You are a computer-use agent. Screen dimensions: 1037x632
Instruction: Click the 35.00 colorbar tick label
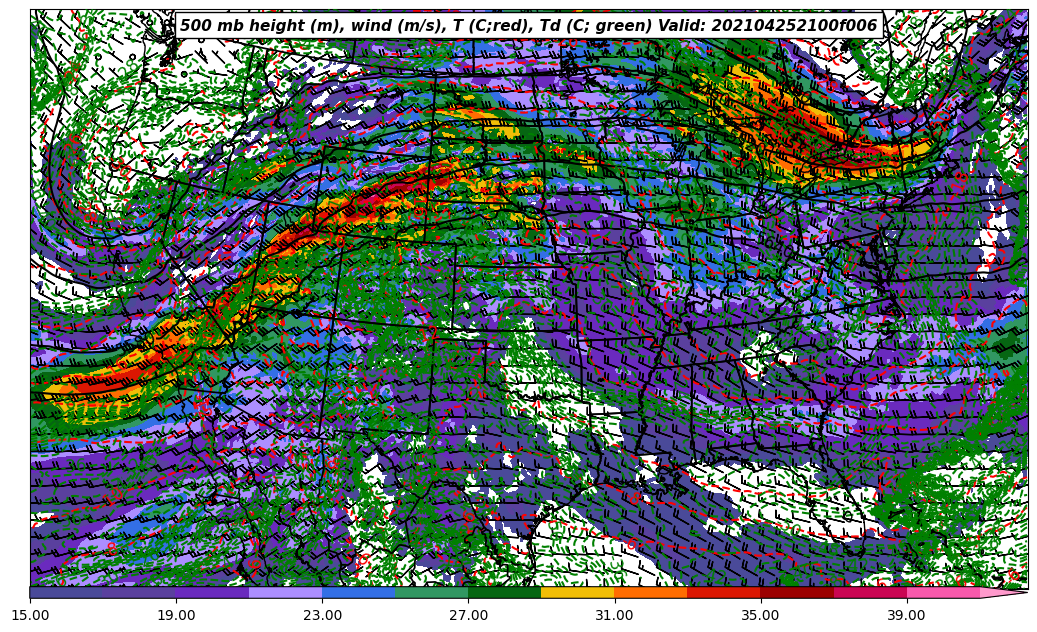click(x=761, y=615)
